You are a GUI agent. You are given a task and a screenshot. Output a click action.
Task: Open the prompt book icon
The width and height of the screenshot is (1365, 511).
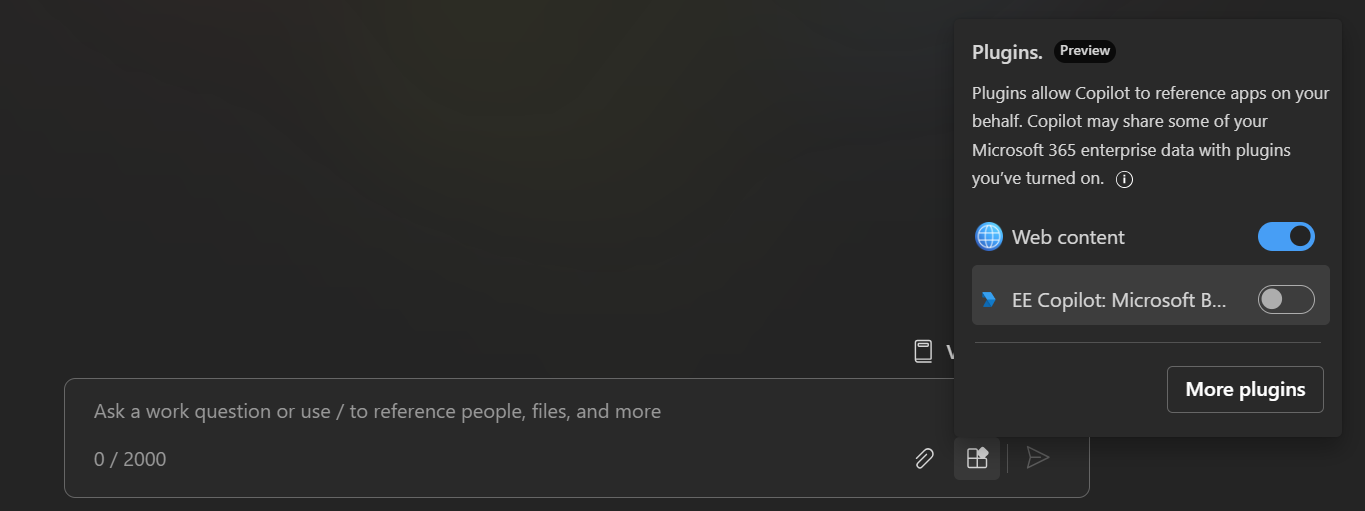923,351
